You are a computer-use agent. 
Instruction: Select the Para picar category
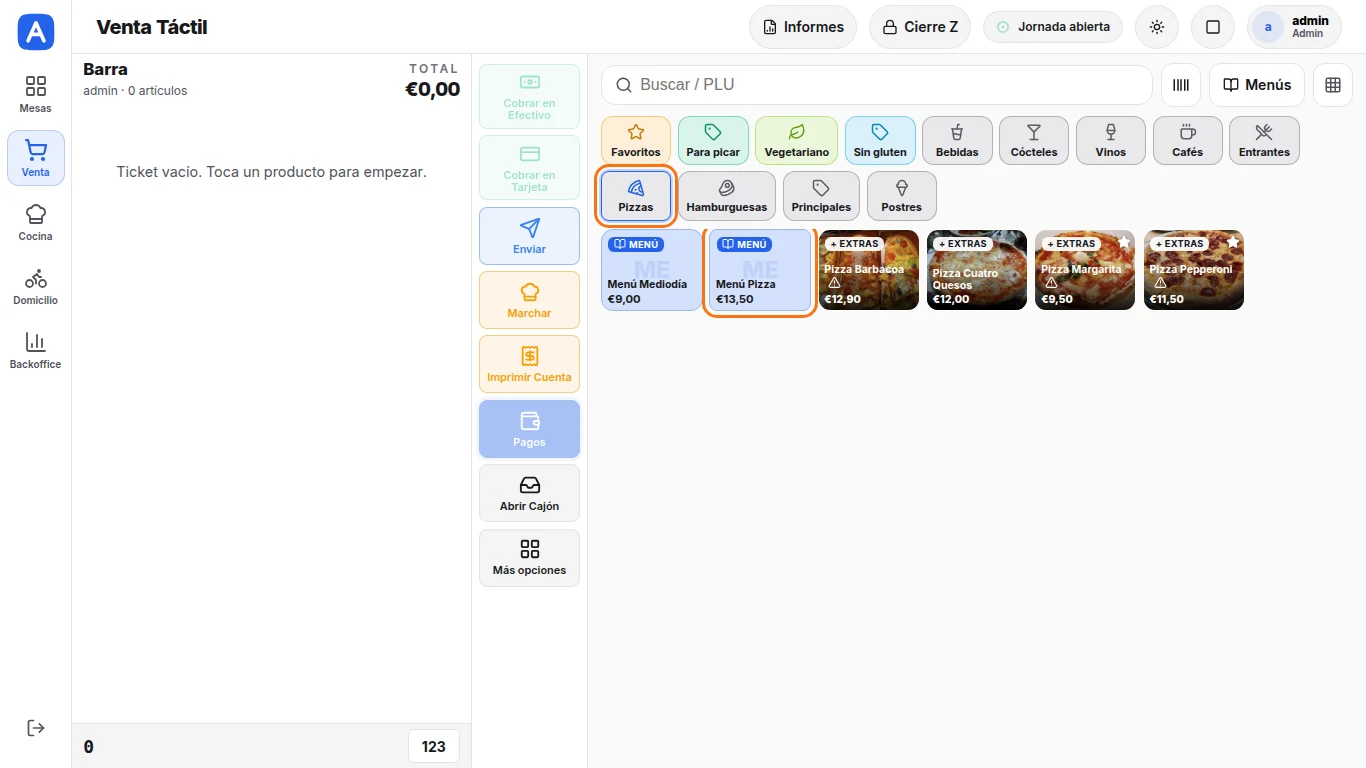coord(713,140)
